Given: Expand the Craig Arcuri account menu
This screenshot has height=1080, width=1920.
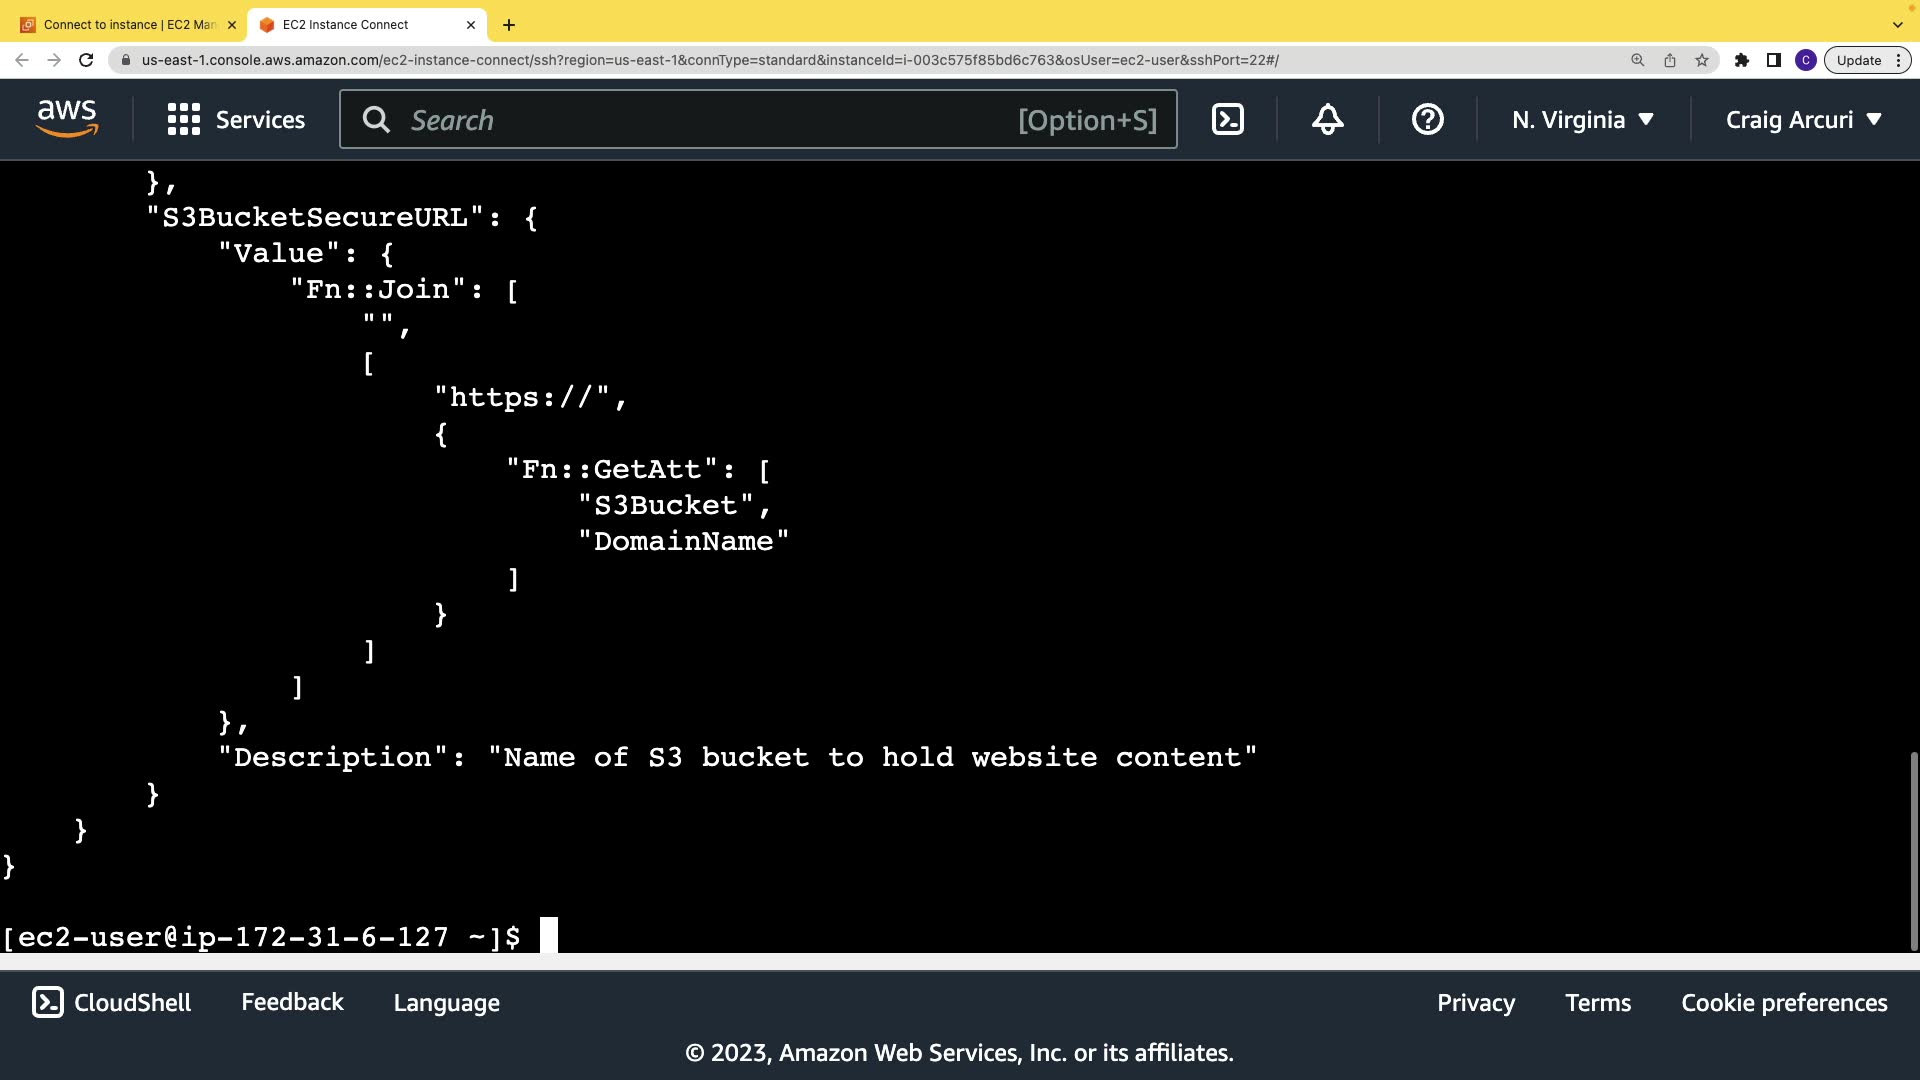Looking at the screenshot, I should coord(1804,120).
